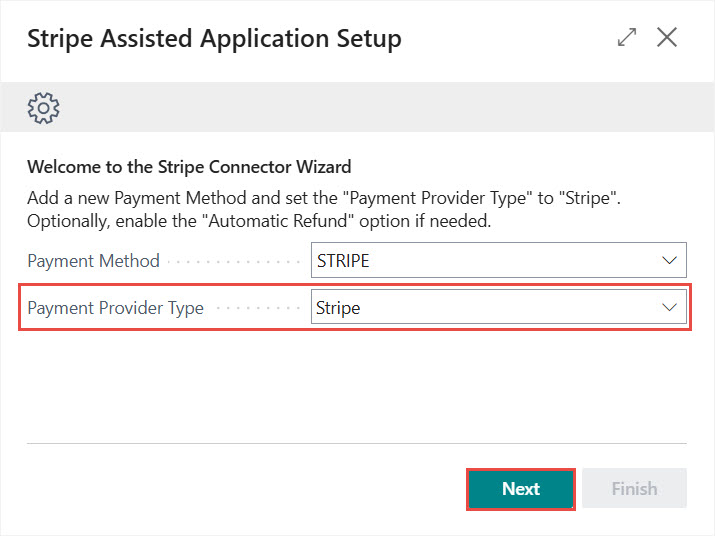The image size is (715, 536).
Task: Click the dotted leader after Payment Method label
Action: pyautogui.click(x=230, y=261)
